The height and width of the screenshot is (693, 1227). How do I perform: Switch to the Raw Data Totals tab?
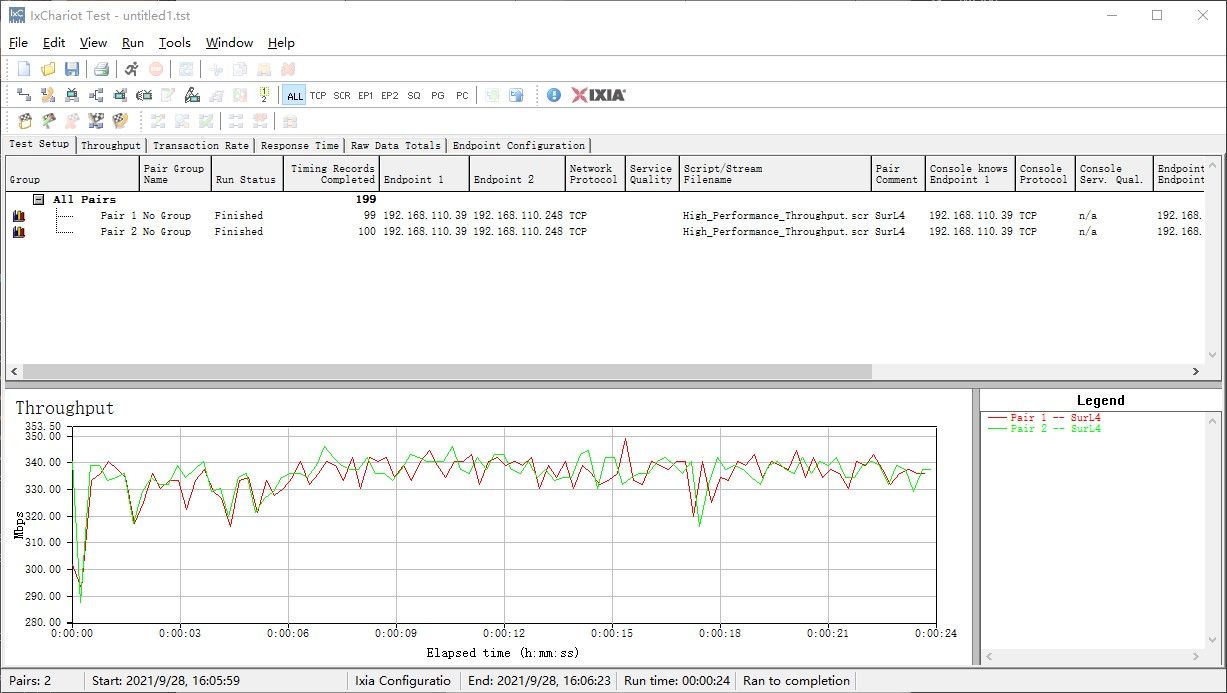(x=395, y=146)
